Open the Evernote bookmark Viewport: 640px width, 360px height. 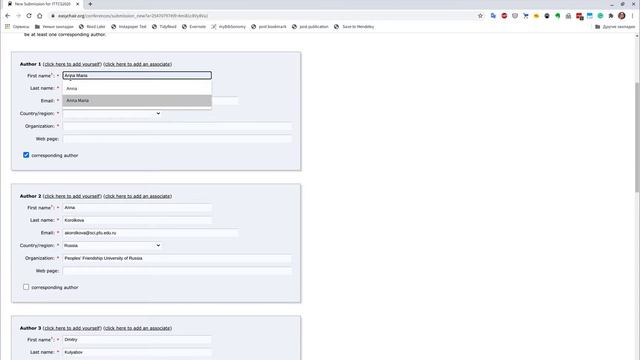(x=193, y=27)
